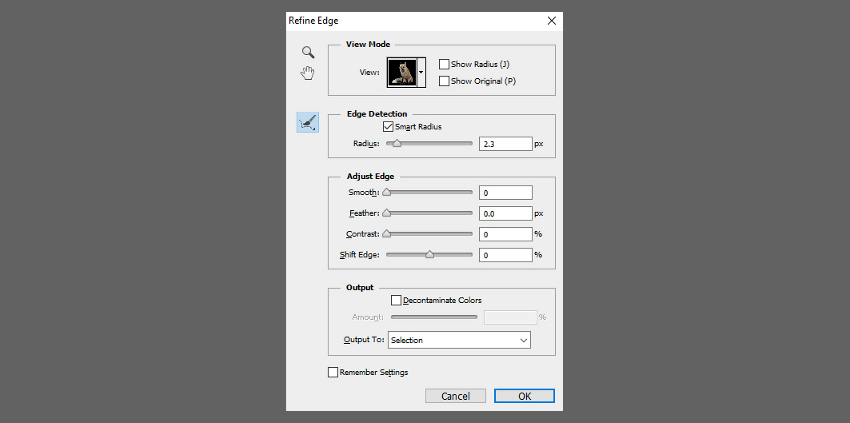850x423 pixels.
Task: Open the View mode dropdown arrow
Action: click(421, 72)
